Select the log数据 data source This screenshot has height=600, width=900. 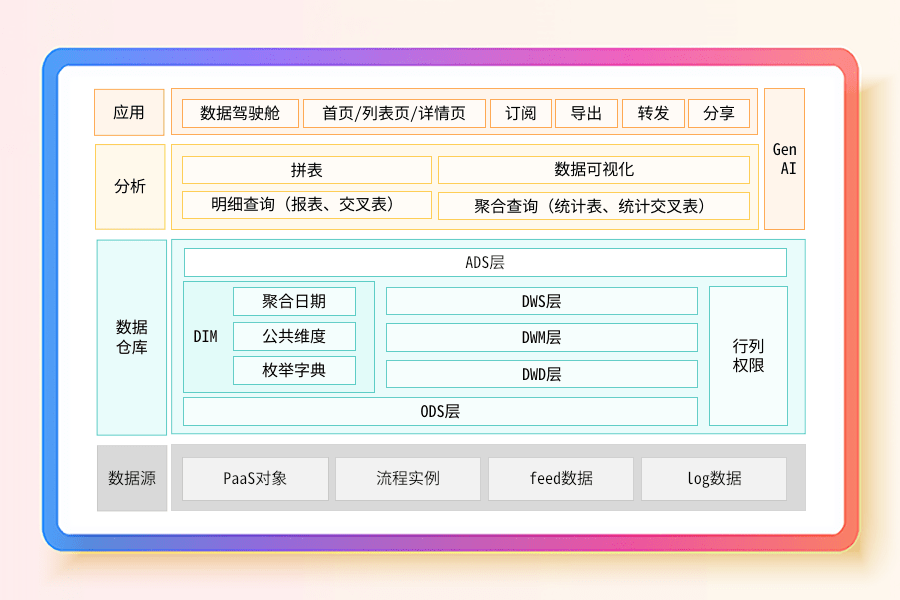tap(713, 478)
